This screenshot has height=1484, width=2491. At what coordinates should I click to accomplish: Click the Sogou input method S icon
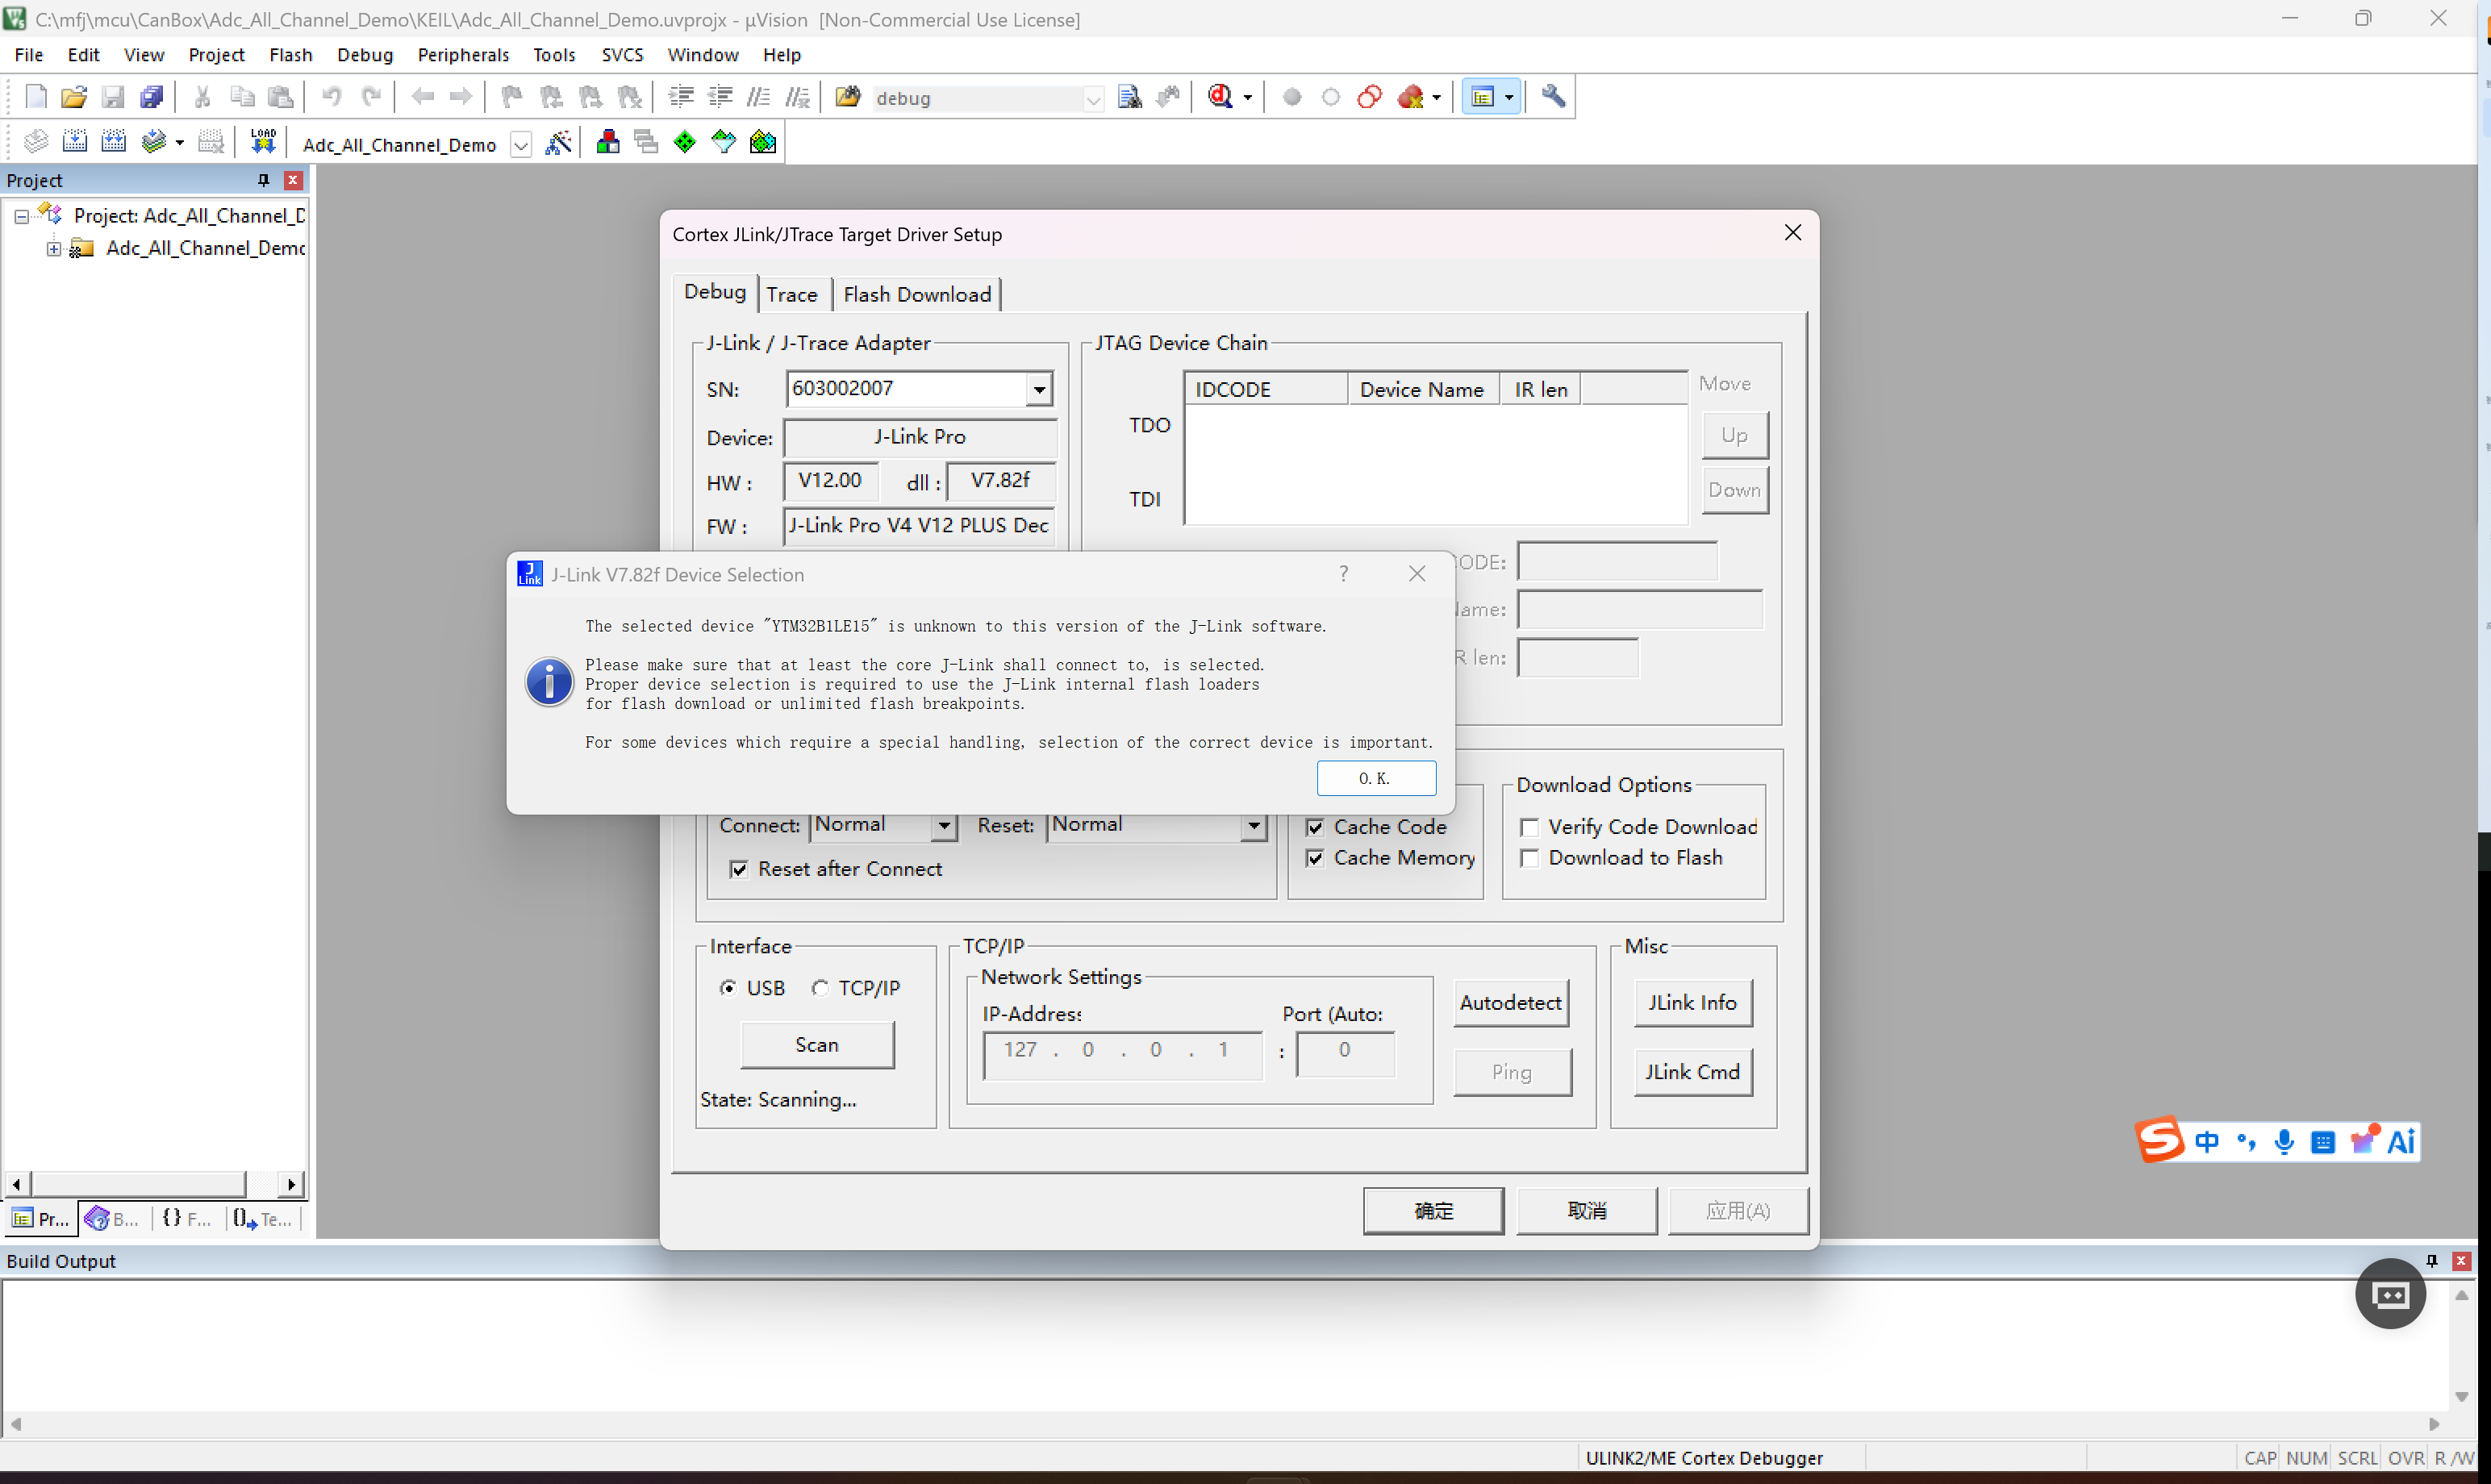(2160, 1140)
